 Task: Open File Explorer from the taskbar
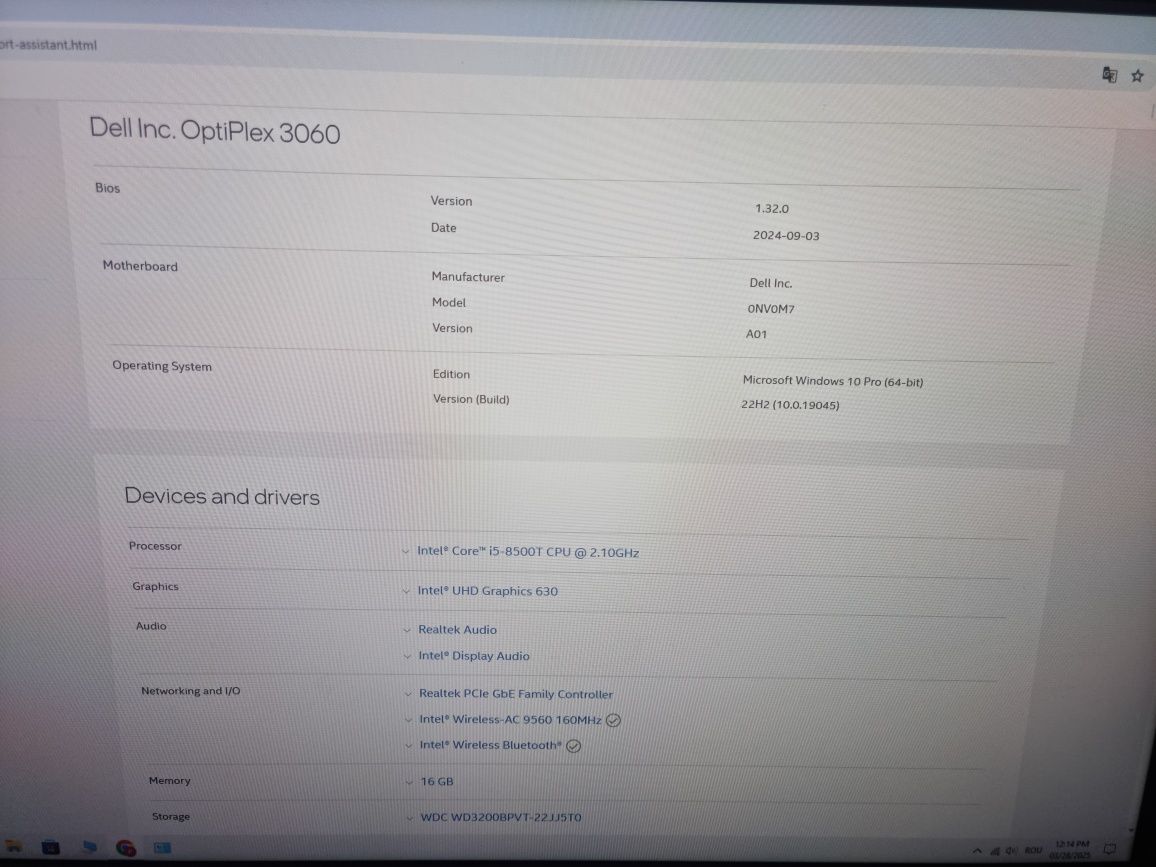pos(13,847)
